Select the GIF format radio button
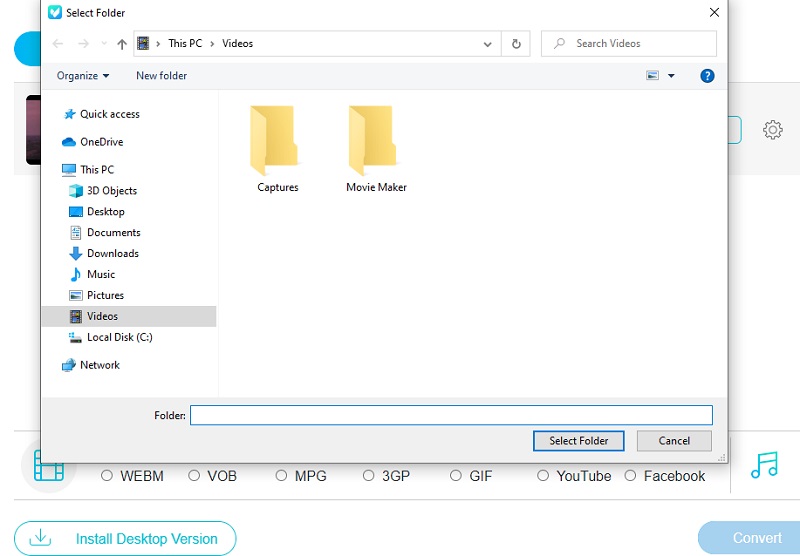This screenshot has height=556, width=800. click(456, 476)
